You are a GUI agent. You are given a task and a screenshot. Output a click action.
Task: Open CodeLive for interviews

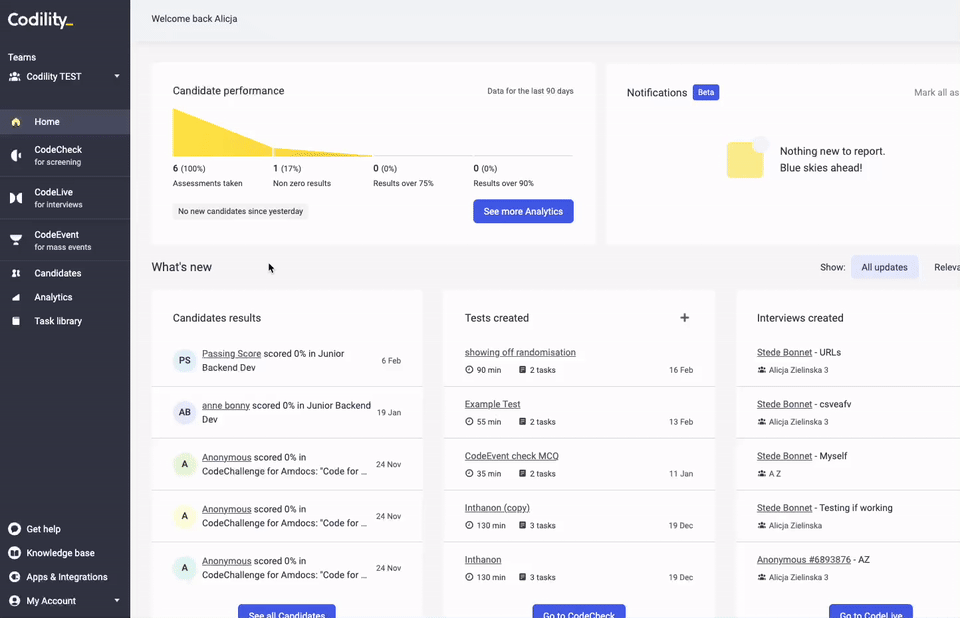pos(65,198)
